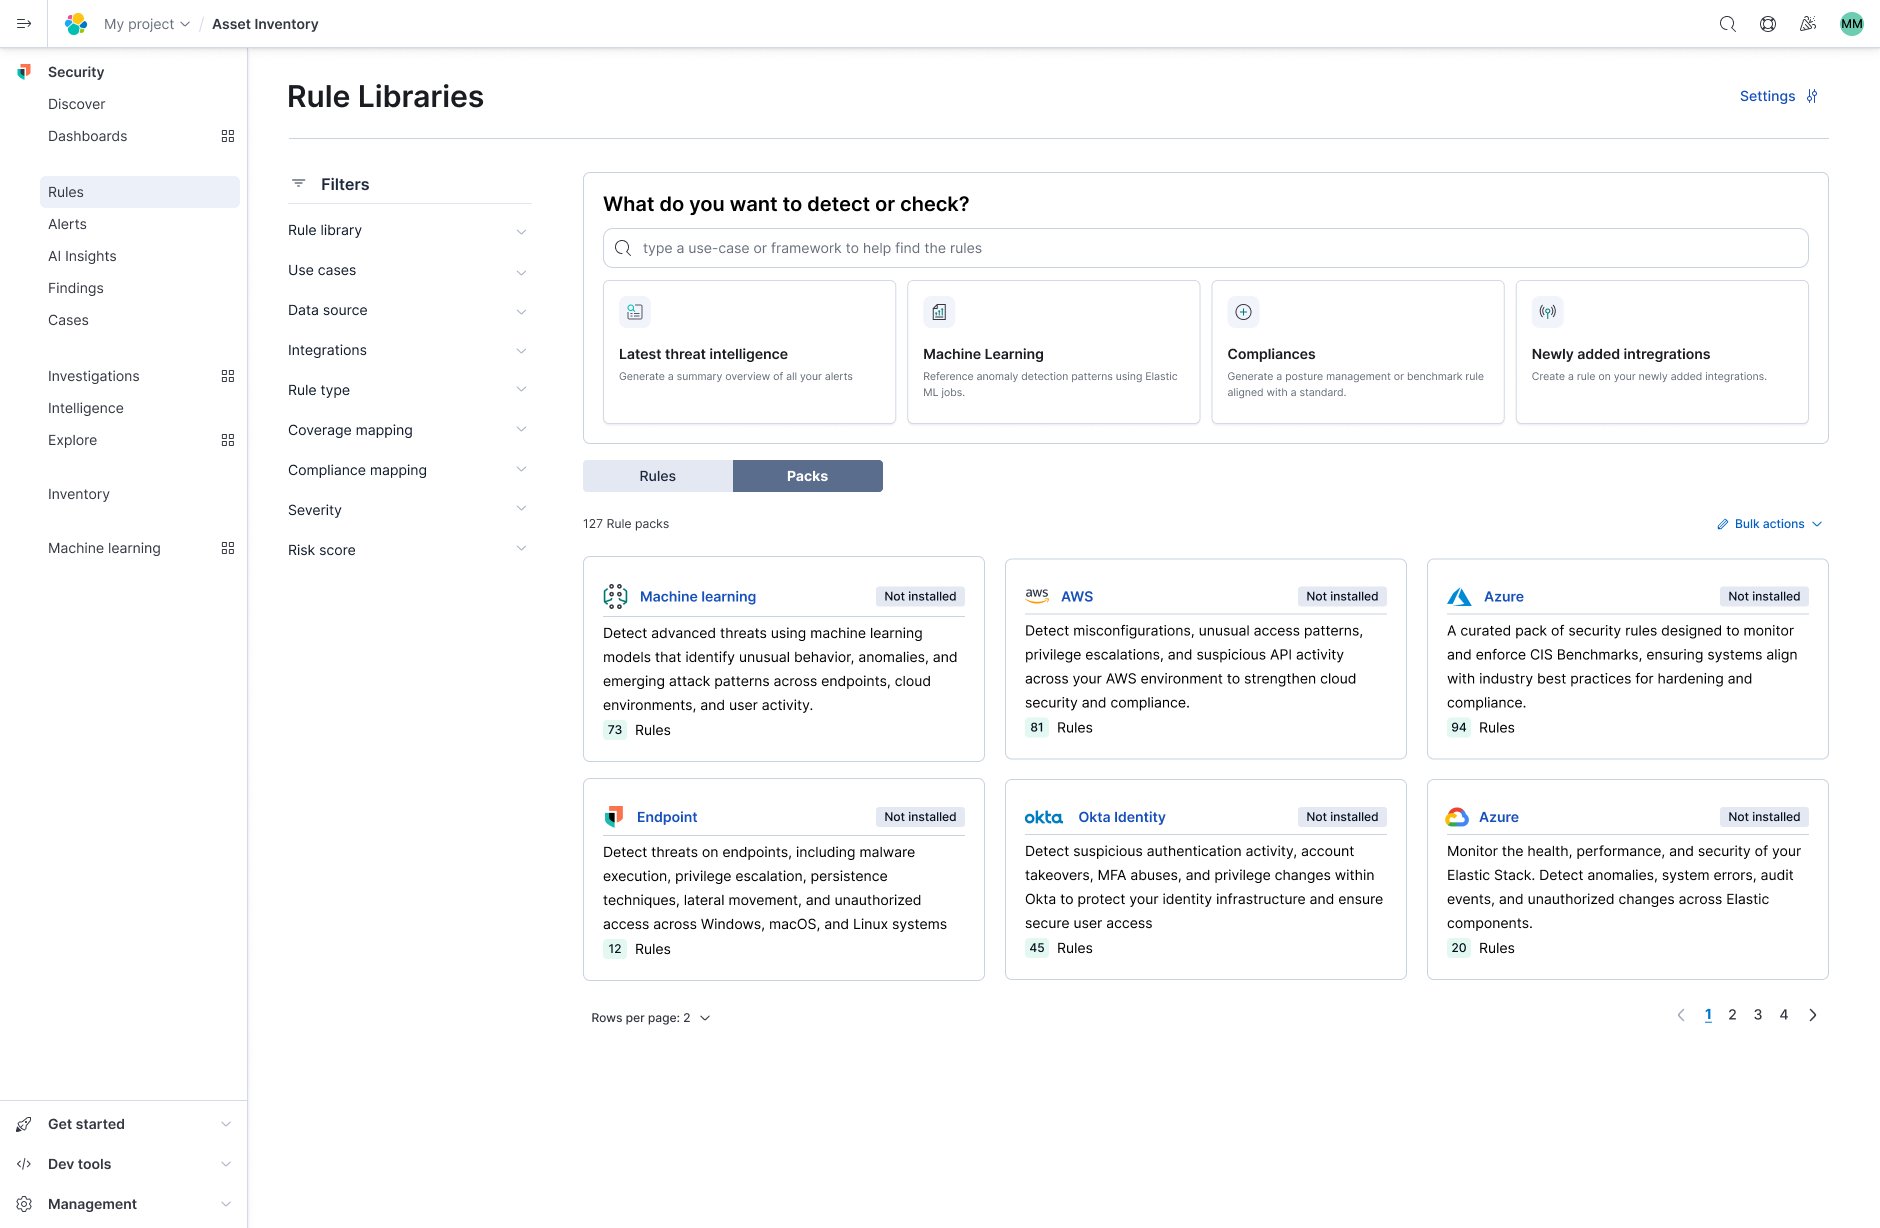The height and width of the screenshot is (1228, 1880).
Task: Toggle the side navigation collapse icon
Action: [x=24, y=24]
